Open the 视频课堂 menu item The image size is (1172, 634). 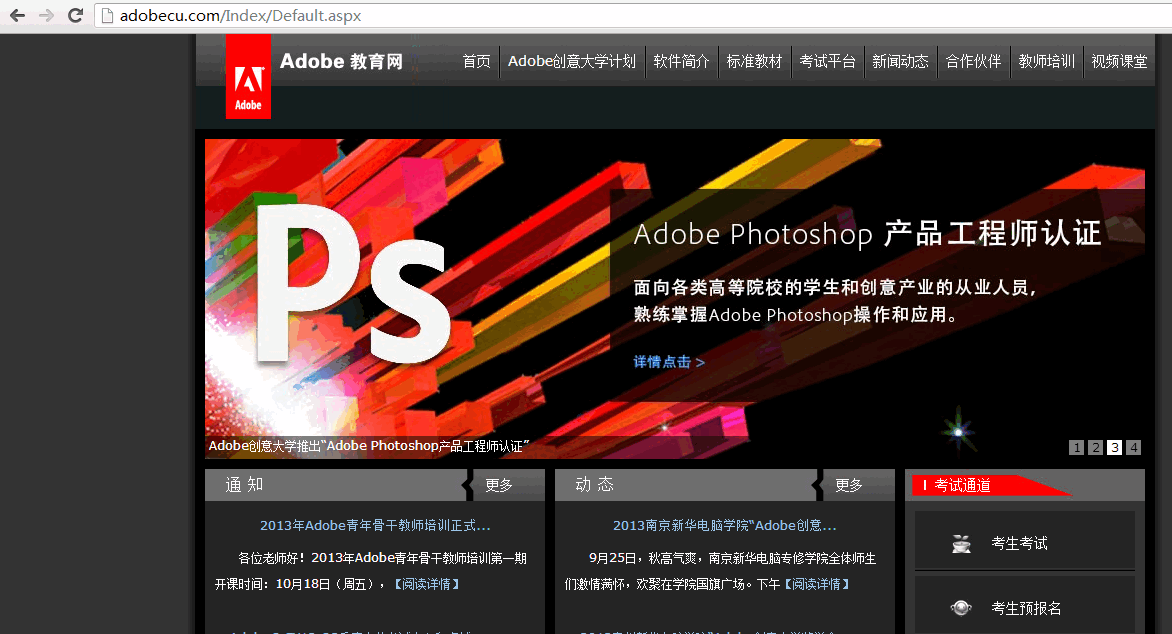tap(1119, 61)
